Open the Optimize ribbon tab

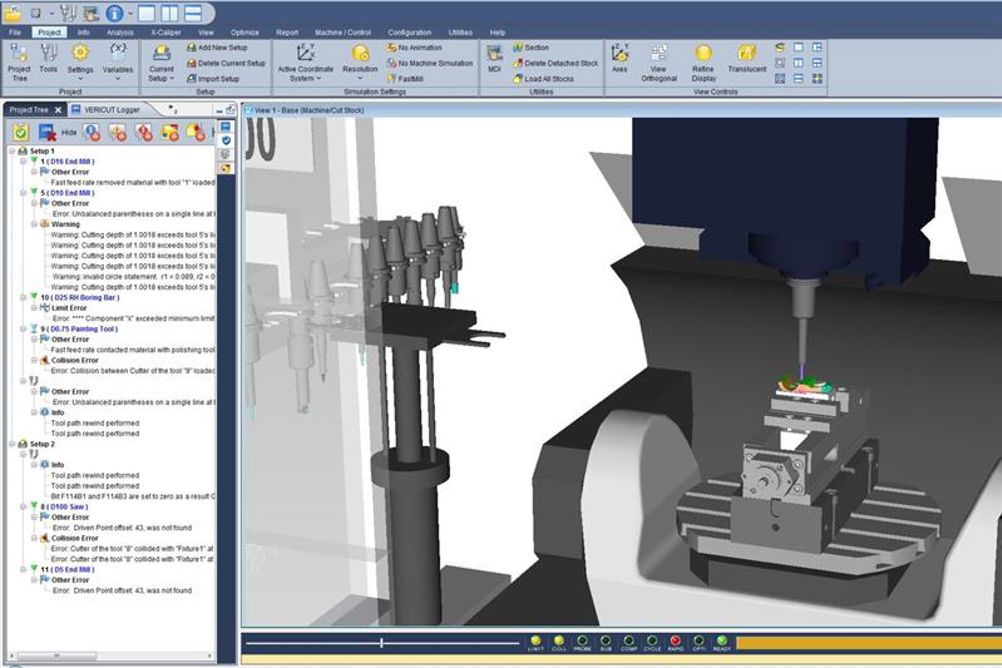[x=245, y=32]
